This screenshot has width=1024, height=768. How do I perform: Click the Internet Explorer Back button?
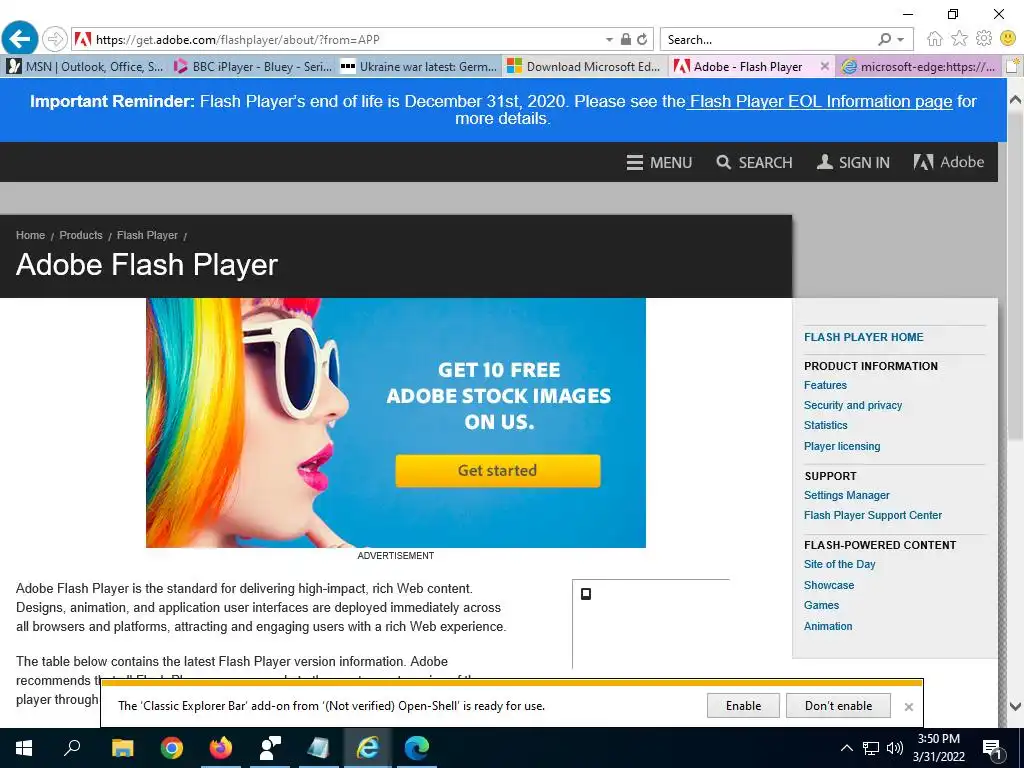[20, 39]
